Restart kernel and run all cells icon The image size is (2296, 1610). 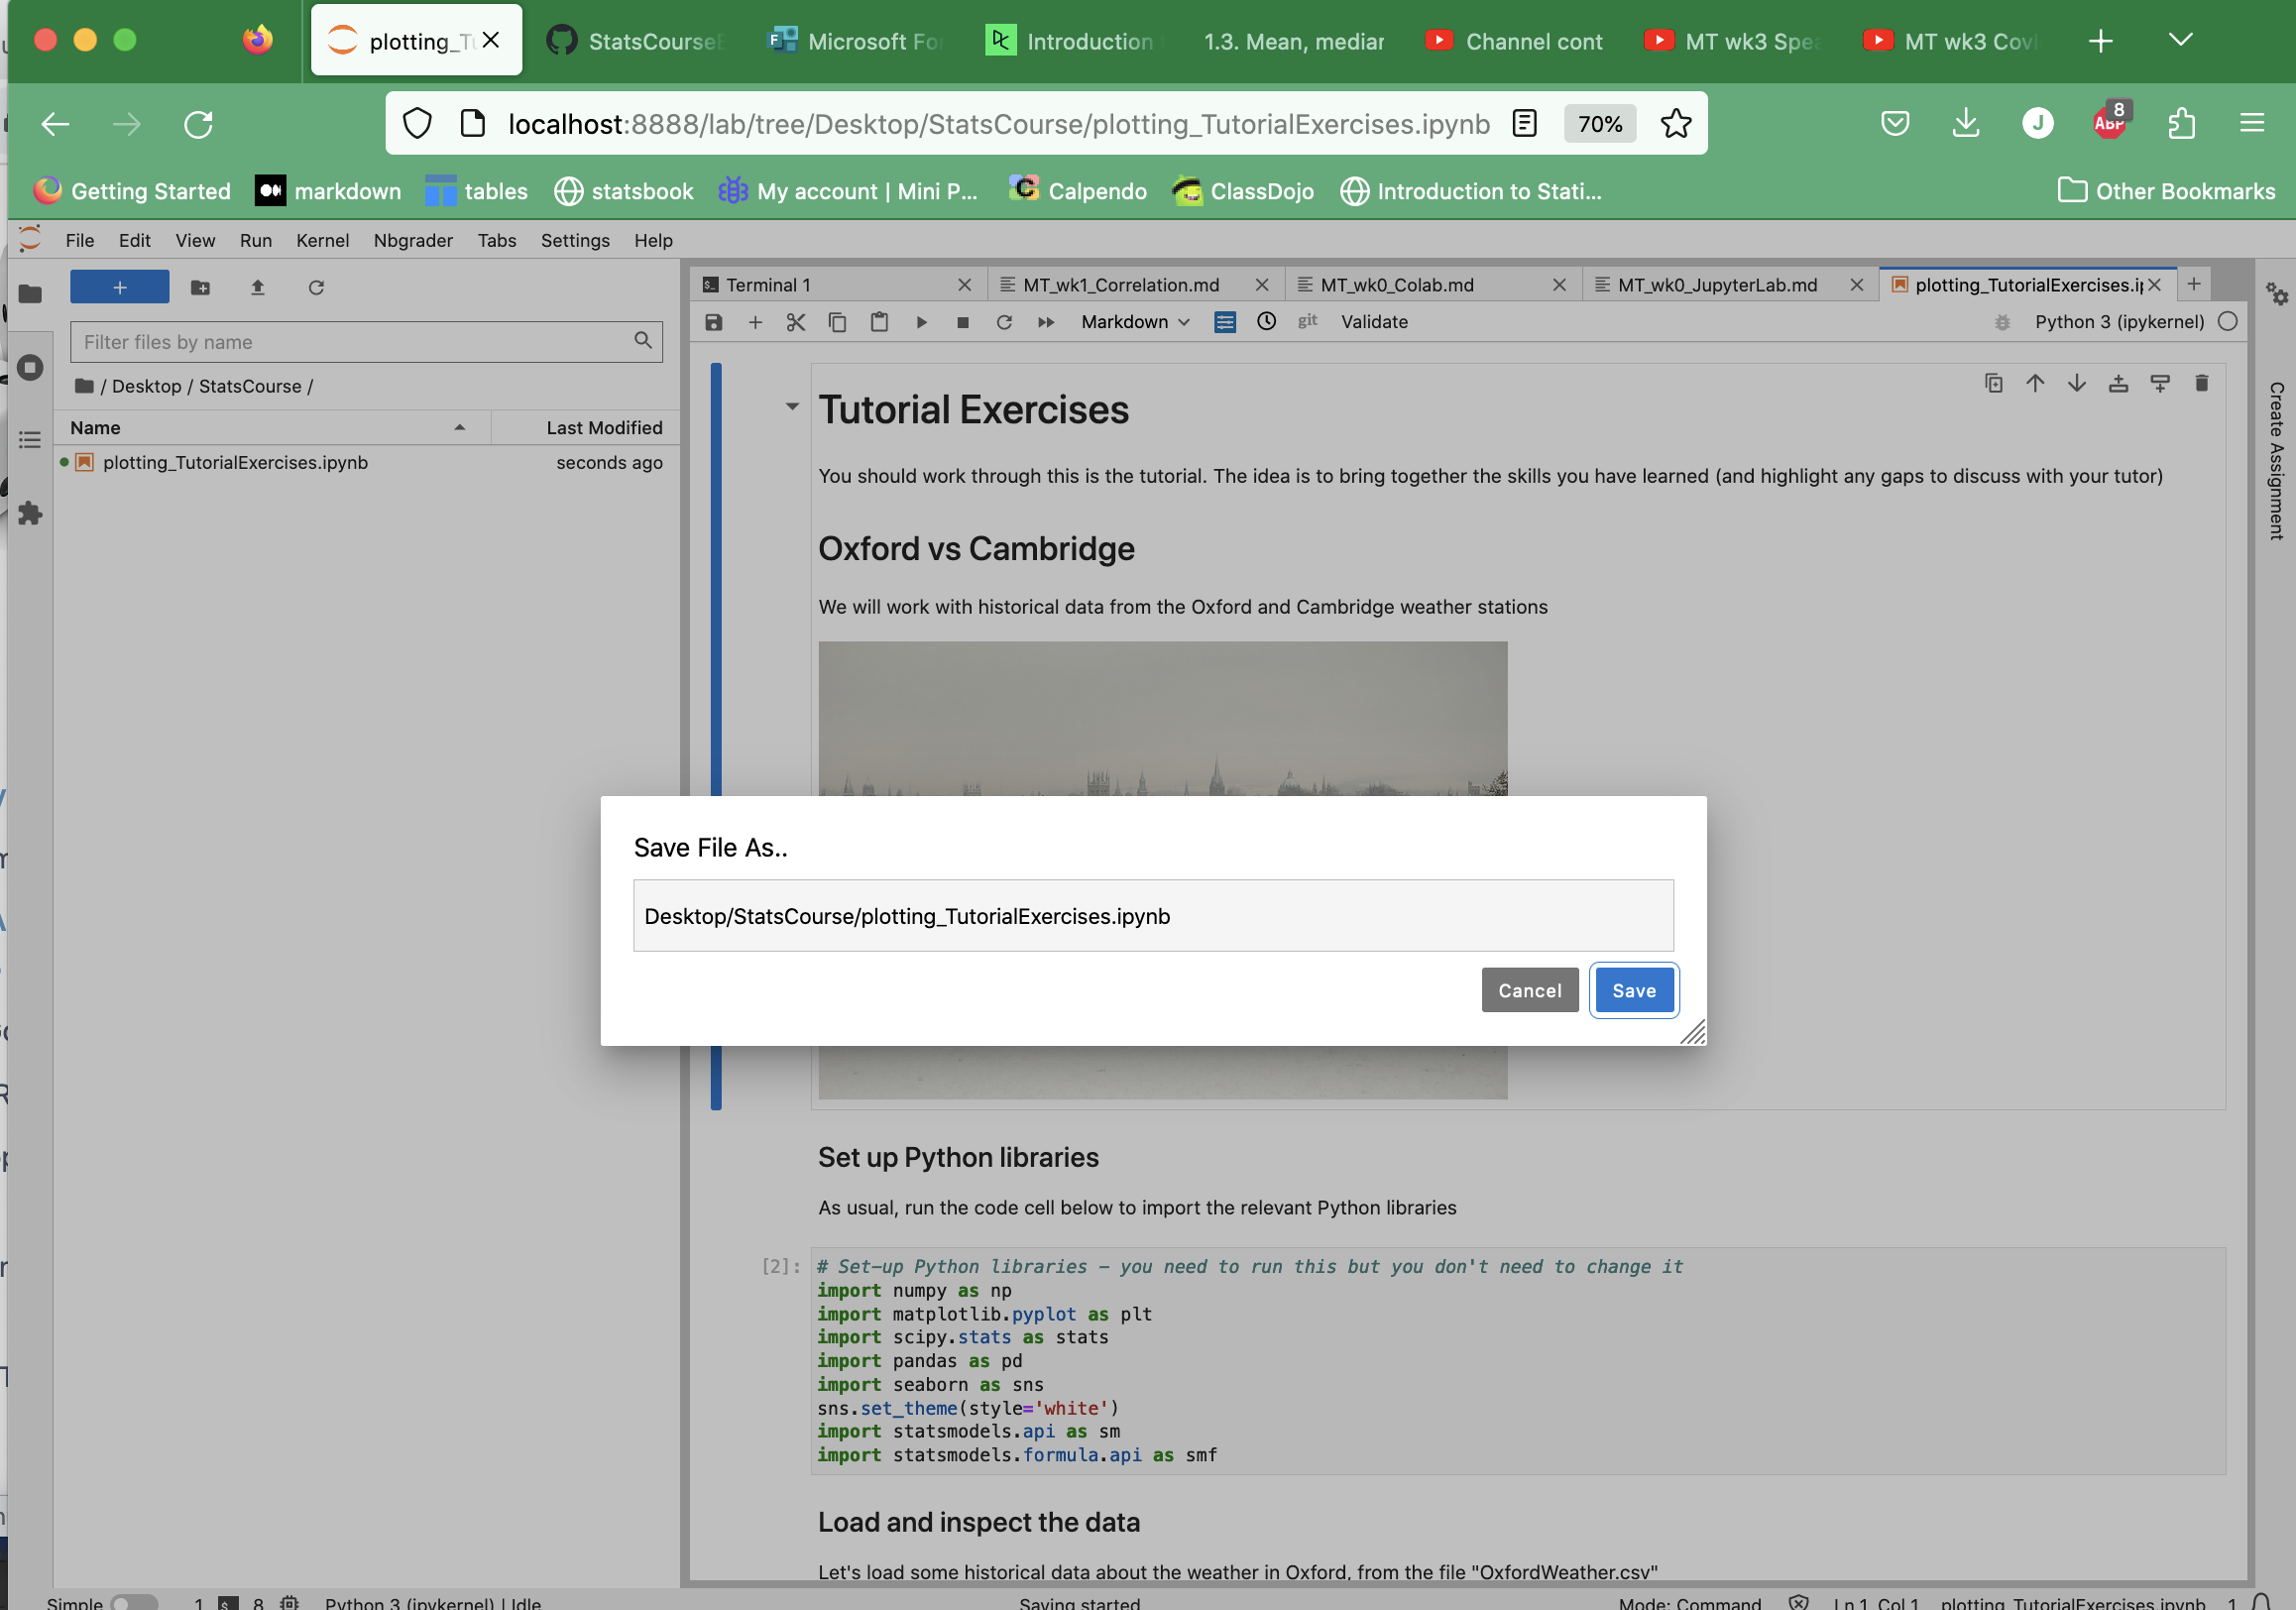(1046, 322)
